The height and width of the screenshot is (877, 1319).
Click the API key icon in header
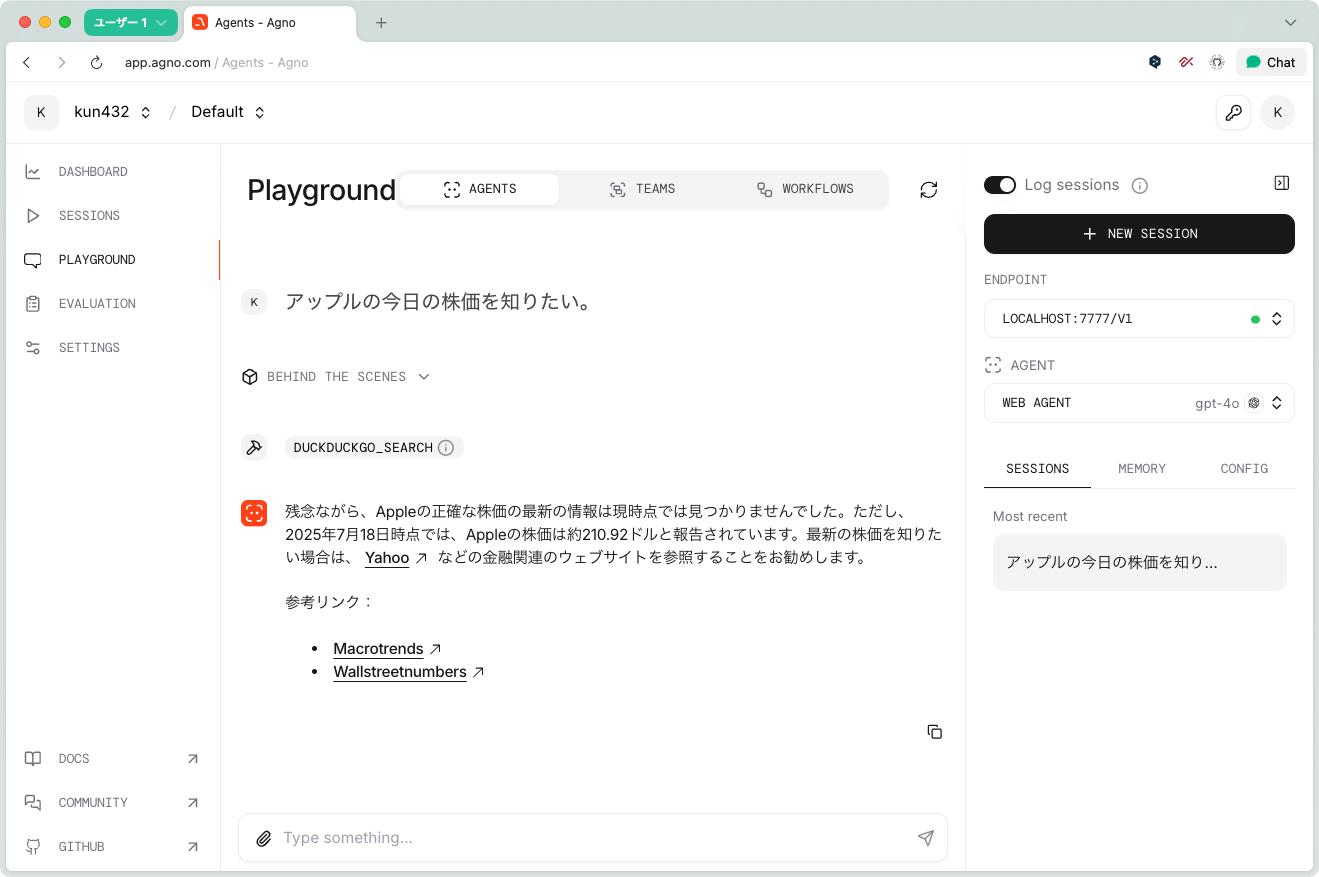[x=1234, y=112]
